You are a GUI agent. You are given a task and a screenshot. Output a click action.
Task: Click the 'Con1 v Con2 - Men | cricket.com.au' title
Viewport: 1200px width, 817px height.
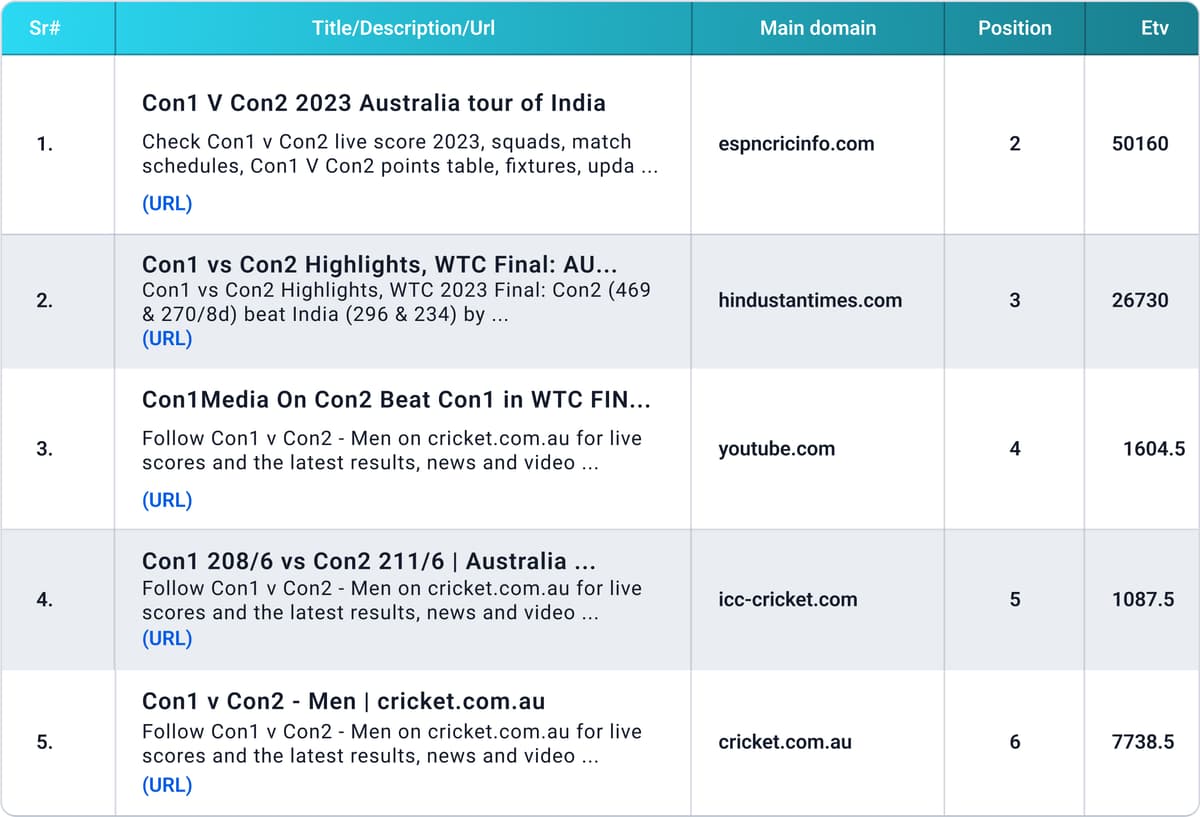[x=343, y=702]
